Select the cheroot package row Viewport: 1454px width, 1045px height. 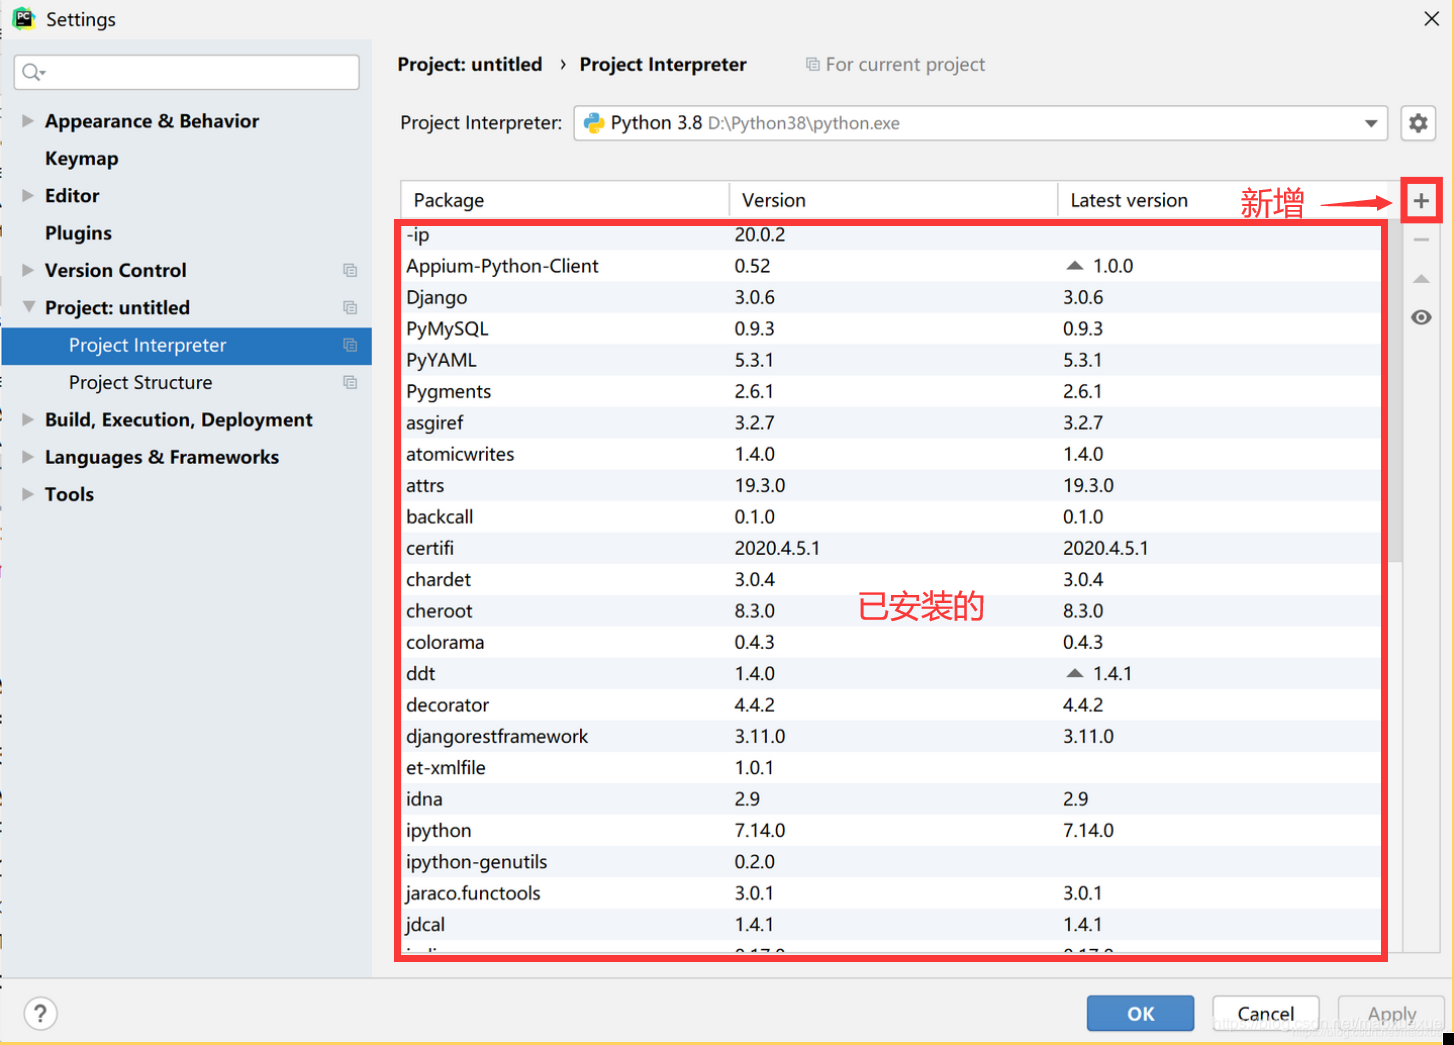tap(892, 611)
